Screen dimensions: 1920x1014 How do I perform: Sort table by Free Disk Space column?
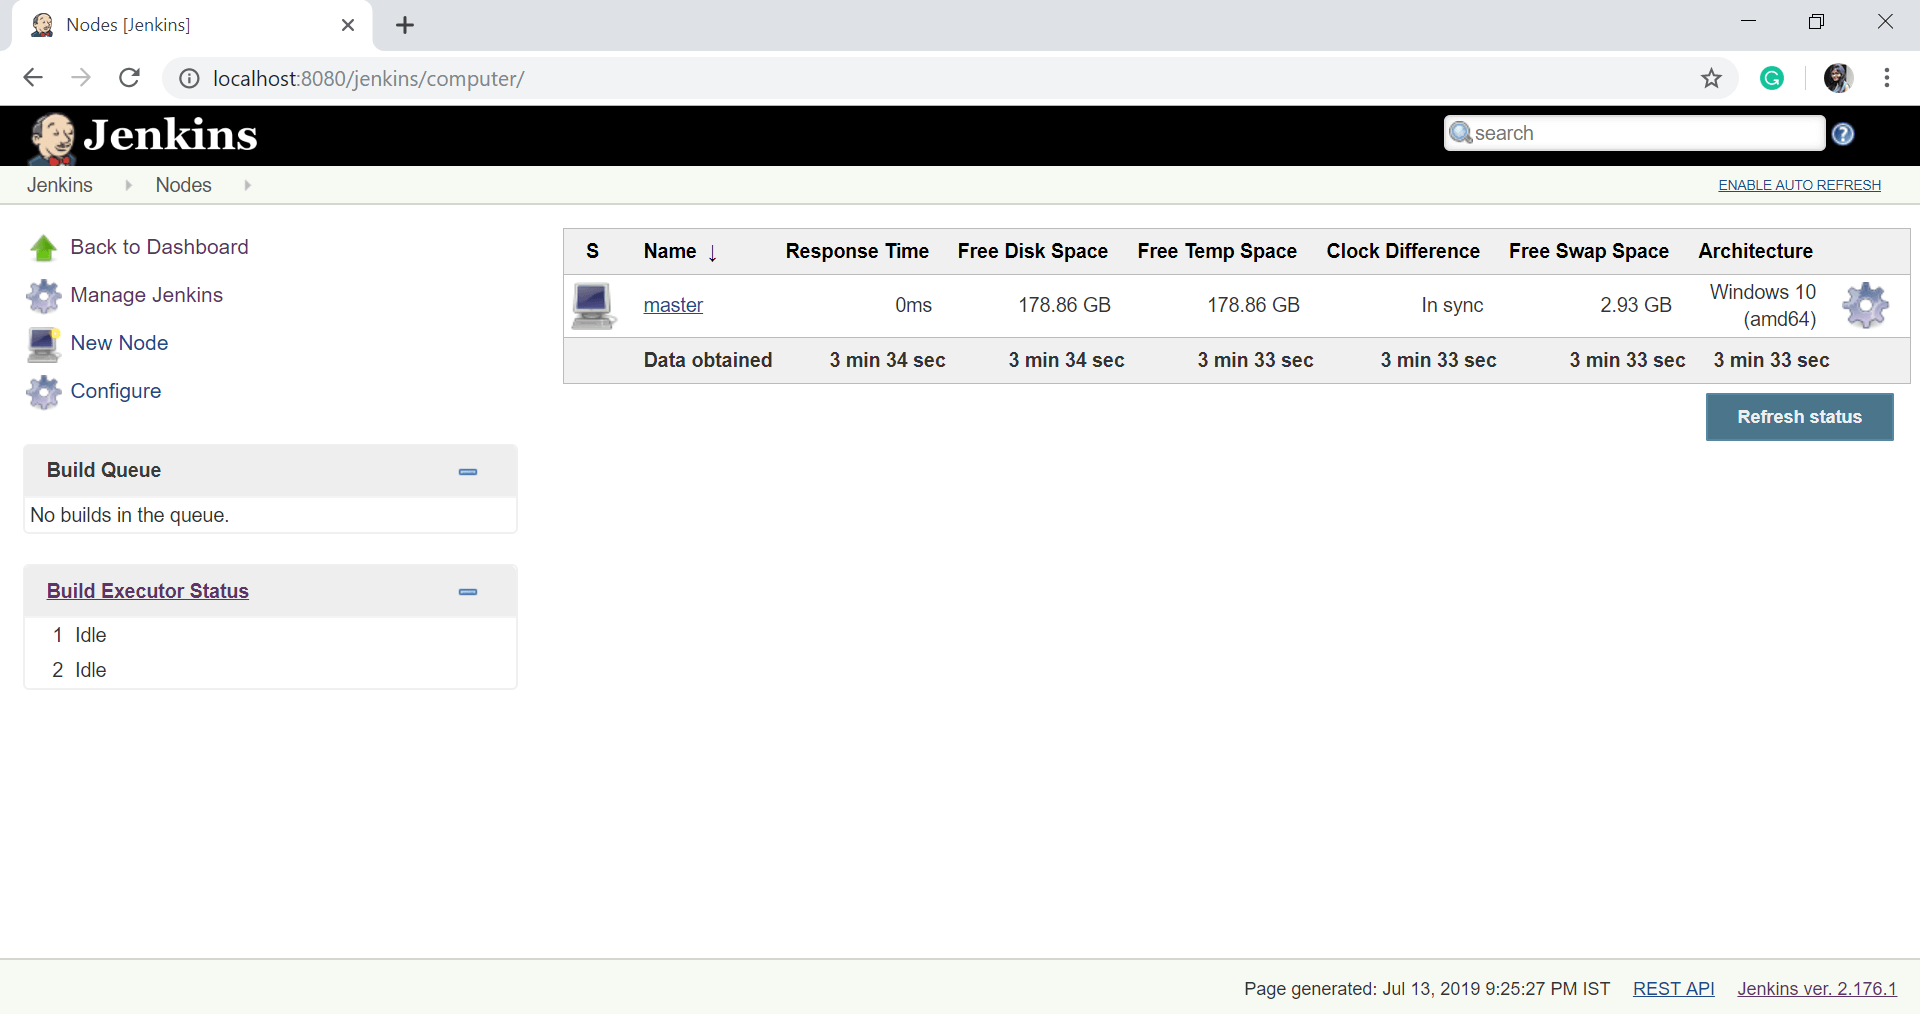(1032, 251)
